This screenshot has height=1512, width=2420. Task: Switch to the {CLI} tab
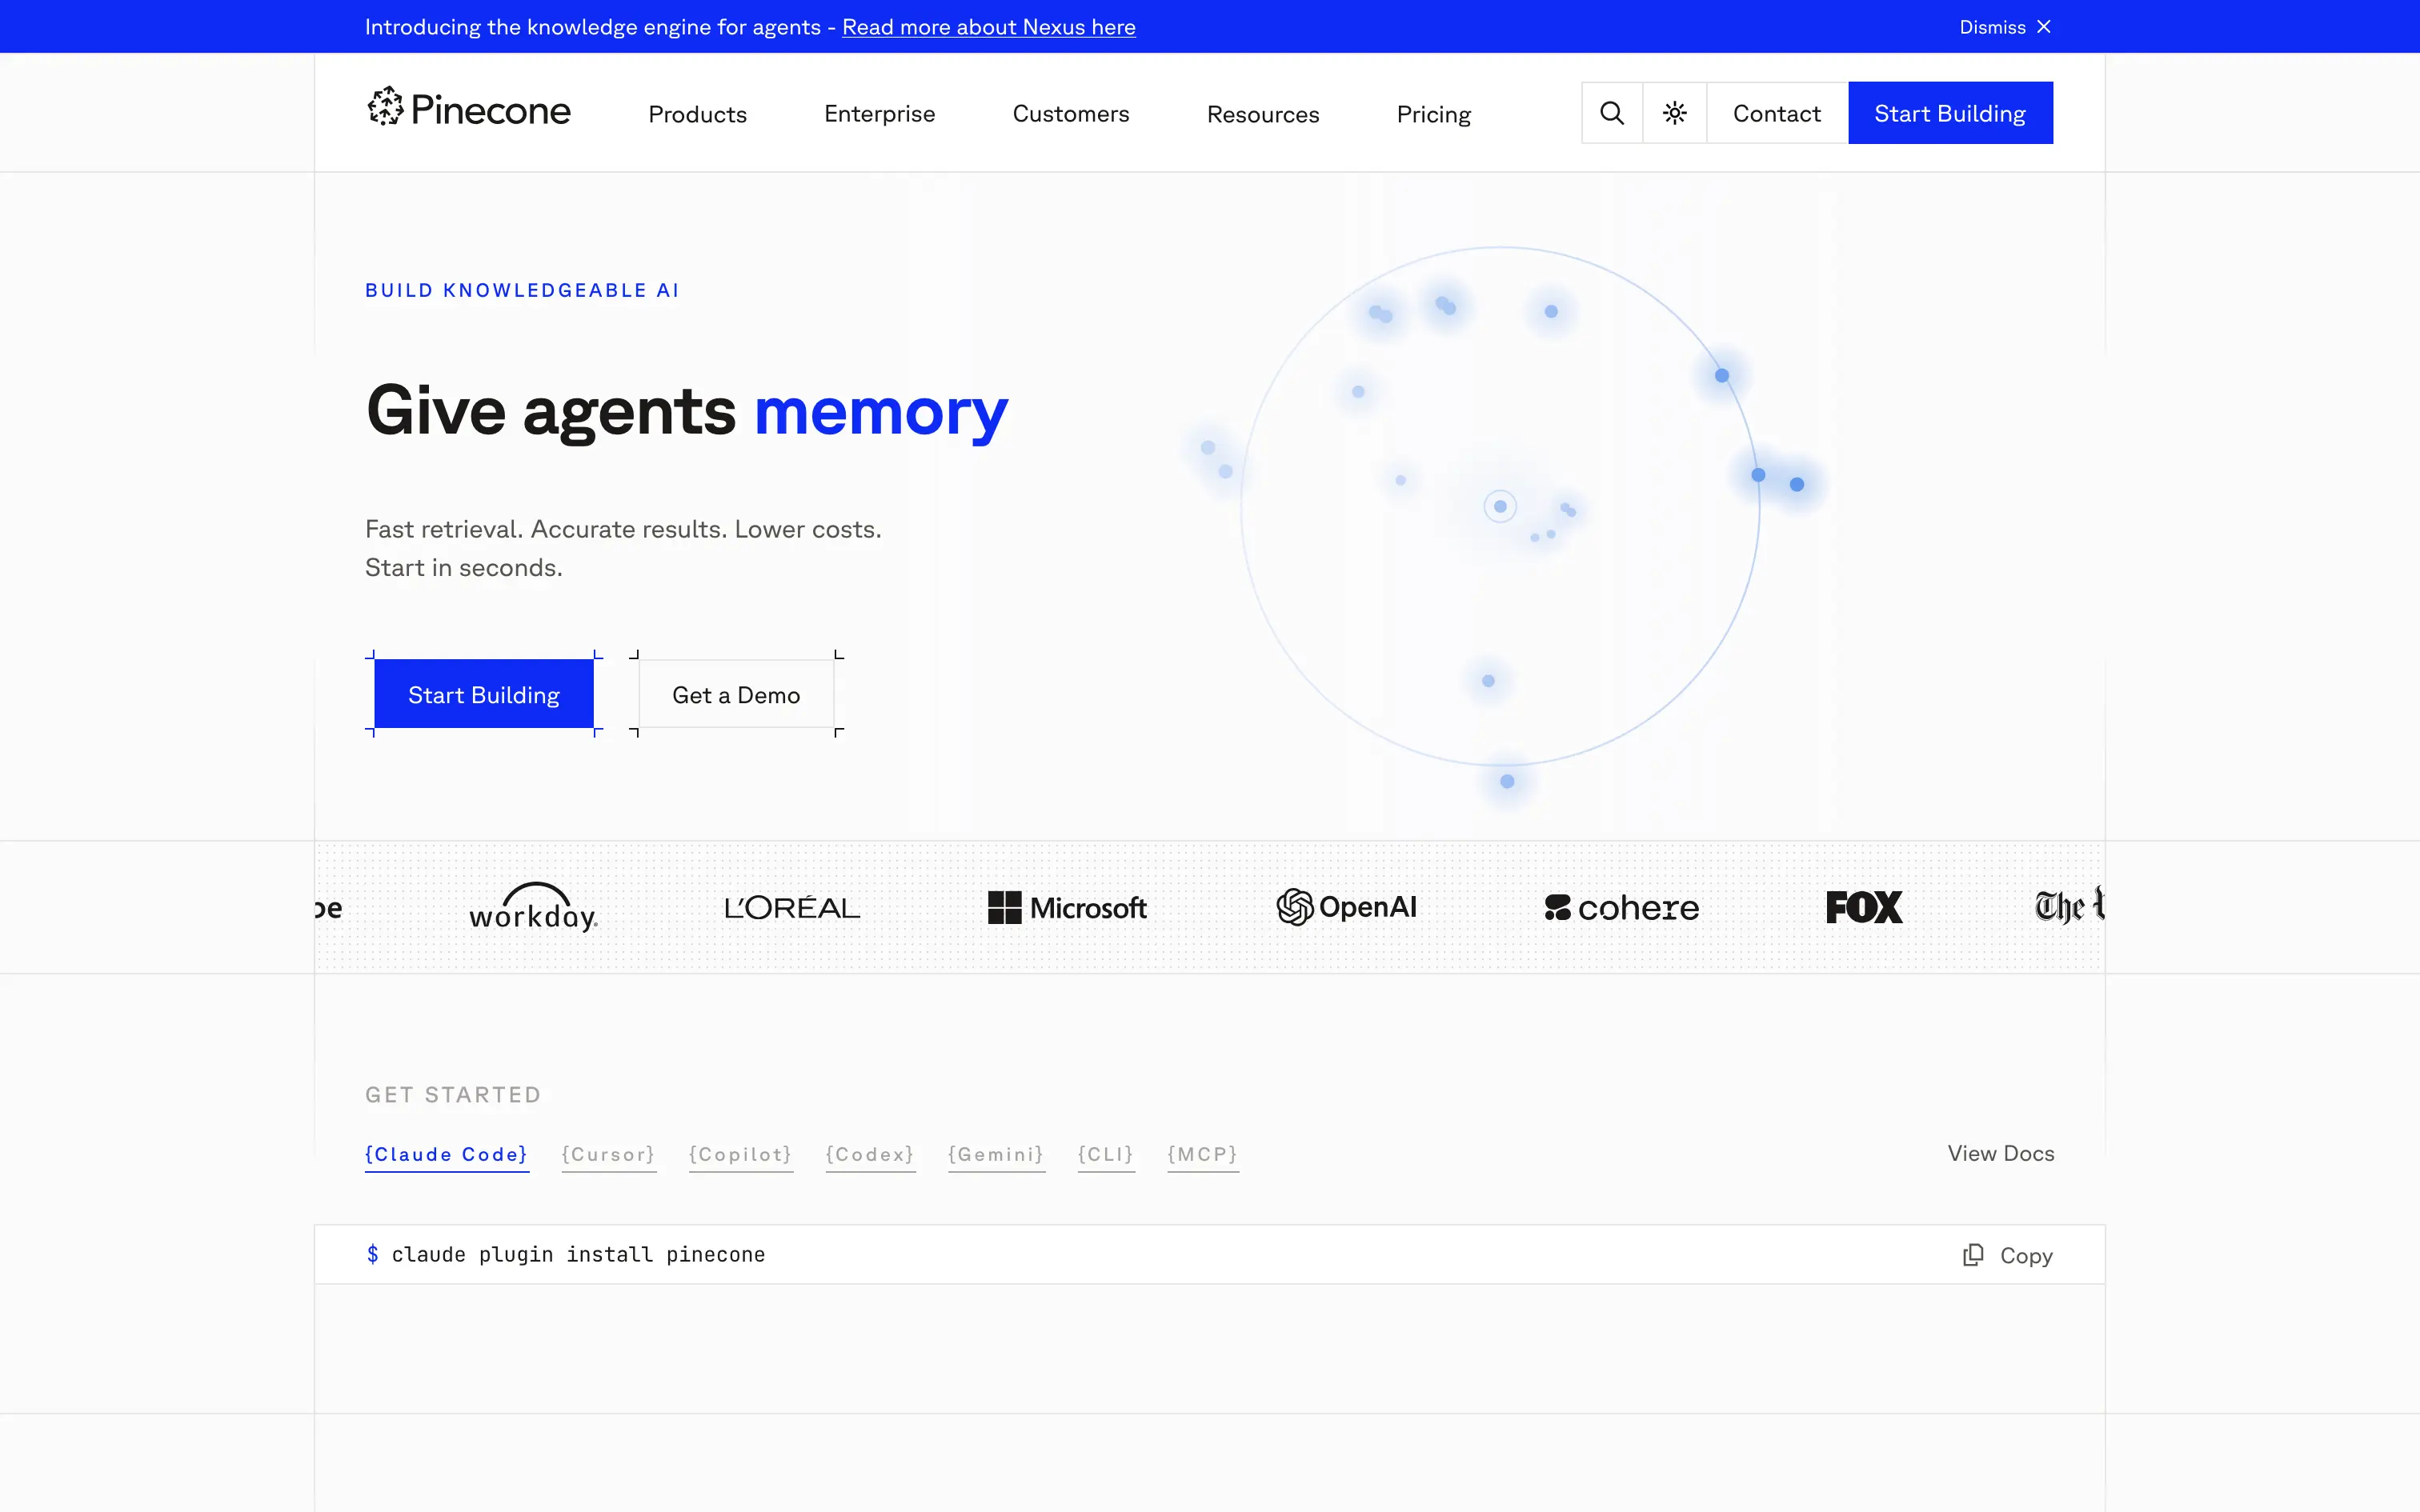tap(1106, 1155)
